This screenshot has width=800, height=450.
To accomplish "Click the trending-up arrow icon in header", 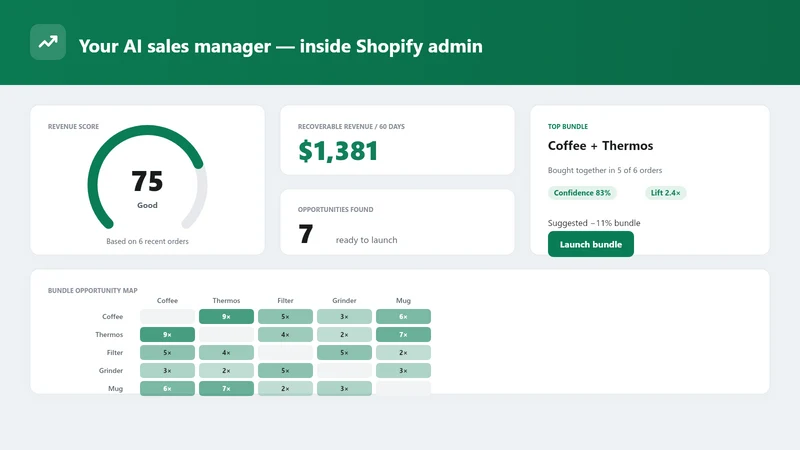I will click(x=48, y=42).
